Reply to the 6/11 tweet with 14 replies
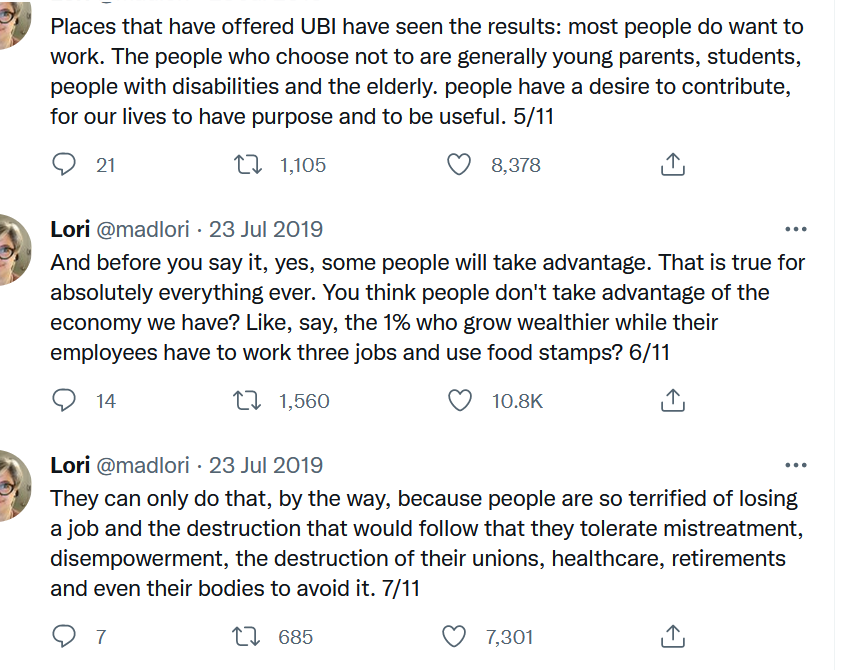 click(x=64, y=401)
